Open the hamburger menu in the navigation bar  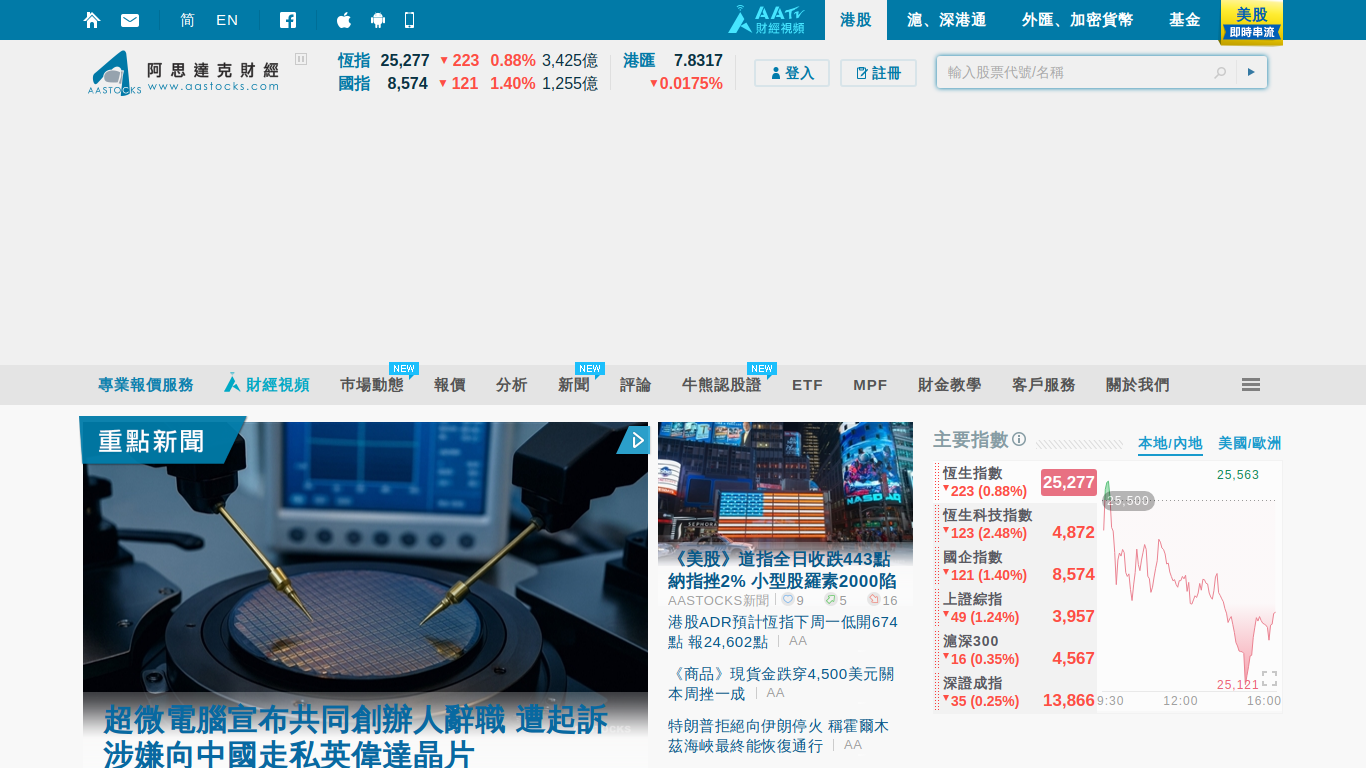[x=1251, y=385]
